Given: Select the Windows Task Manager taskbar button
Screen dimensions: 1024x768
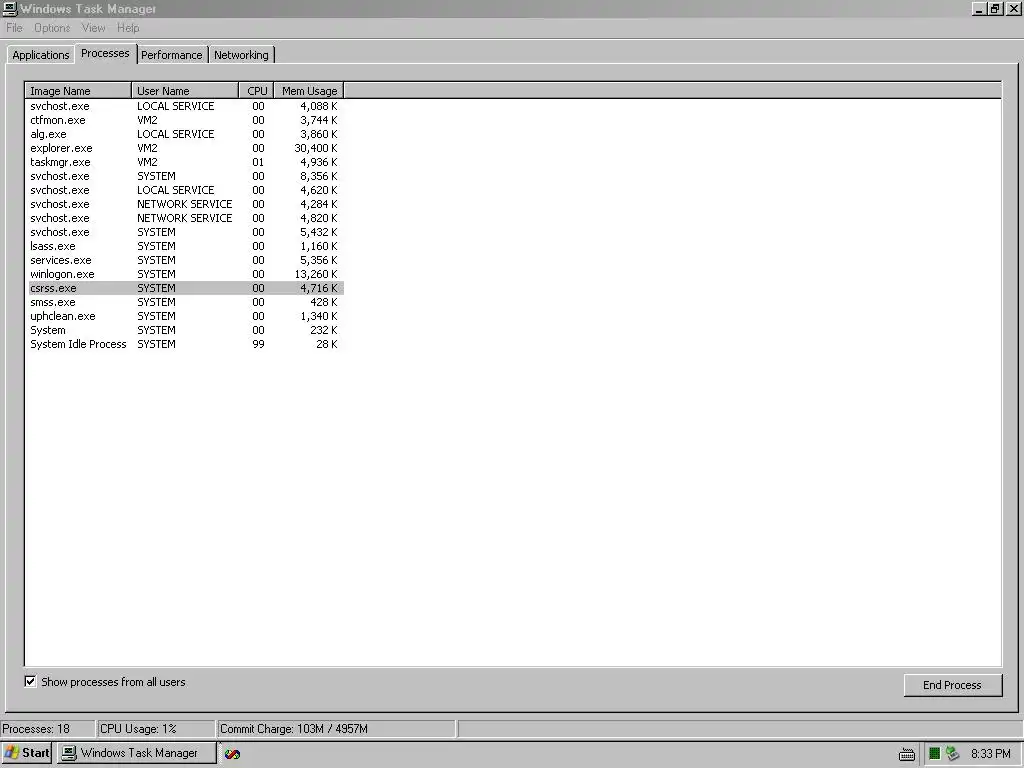Looking at the screenshot, I should pyautogui.click(x=136, y=753).
